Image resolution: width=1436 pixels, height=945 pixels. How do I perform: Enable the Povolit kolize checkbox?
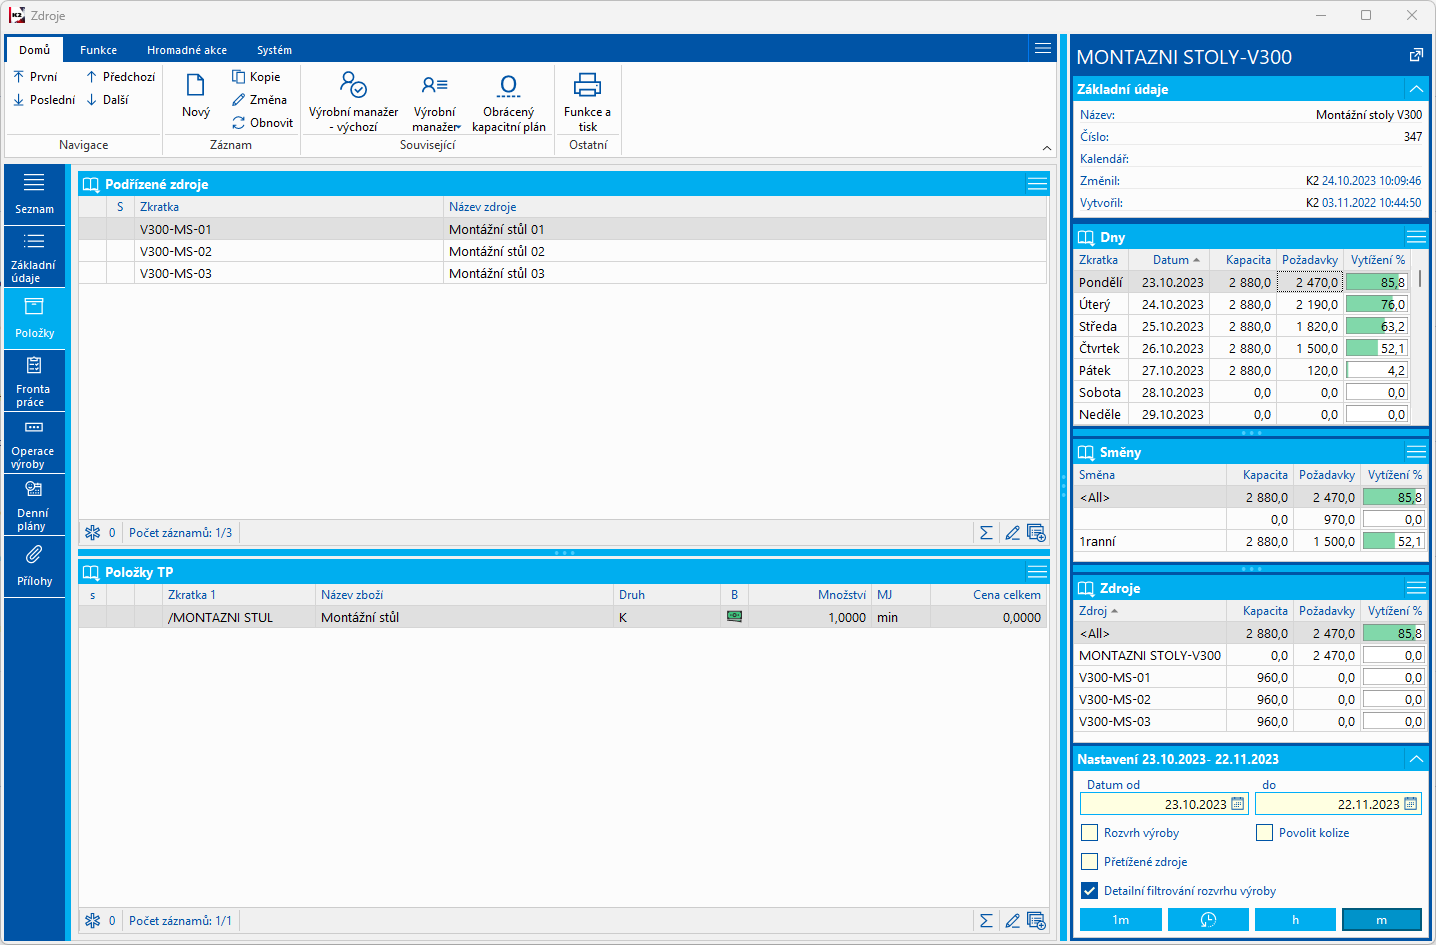pyautogui.click(x=1265, y=833)
